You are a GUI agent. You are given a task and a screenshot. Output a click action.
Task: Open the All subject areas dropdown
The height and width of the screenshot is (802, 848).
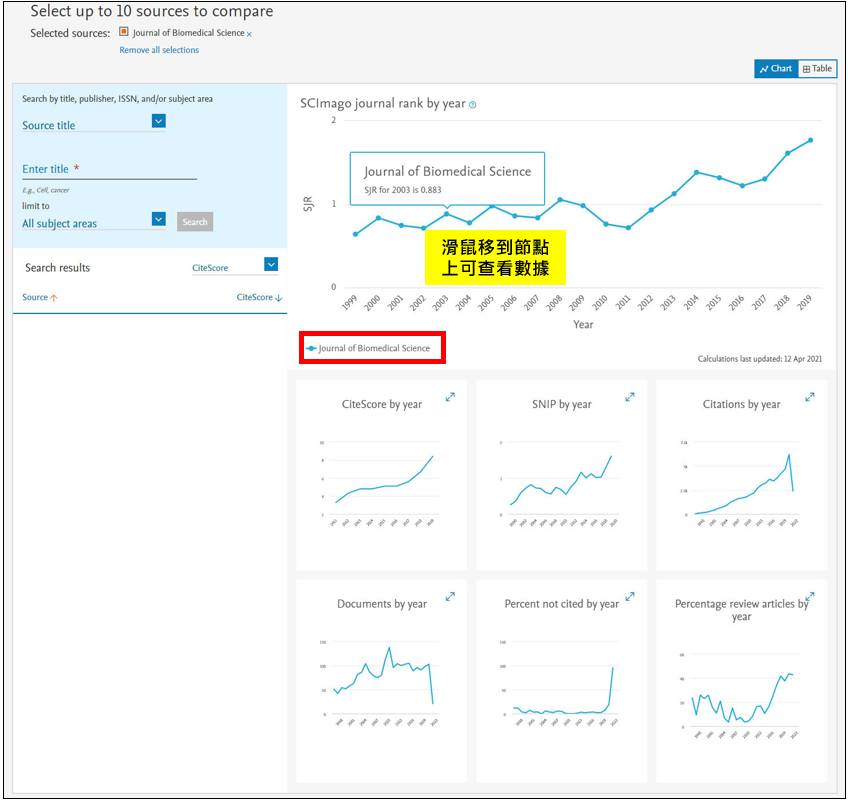coord(158,219)
